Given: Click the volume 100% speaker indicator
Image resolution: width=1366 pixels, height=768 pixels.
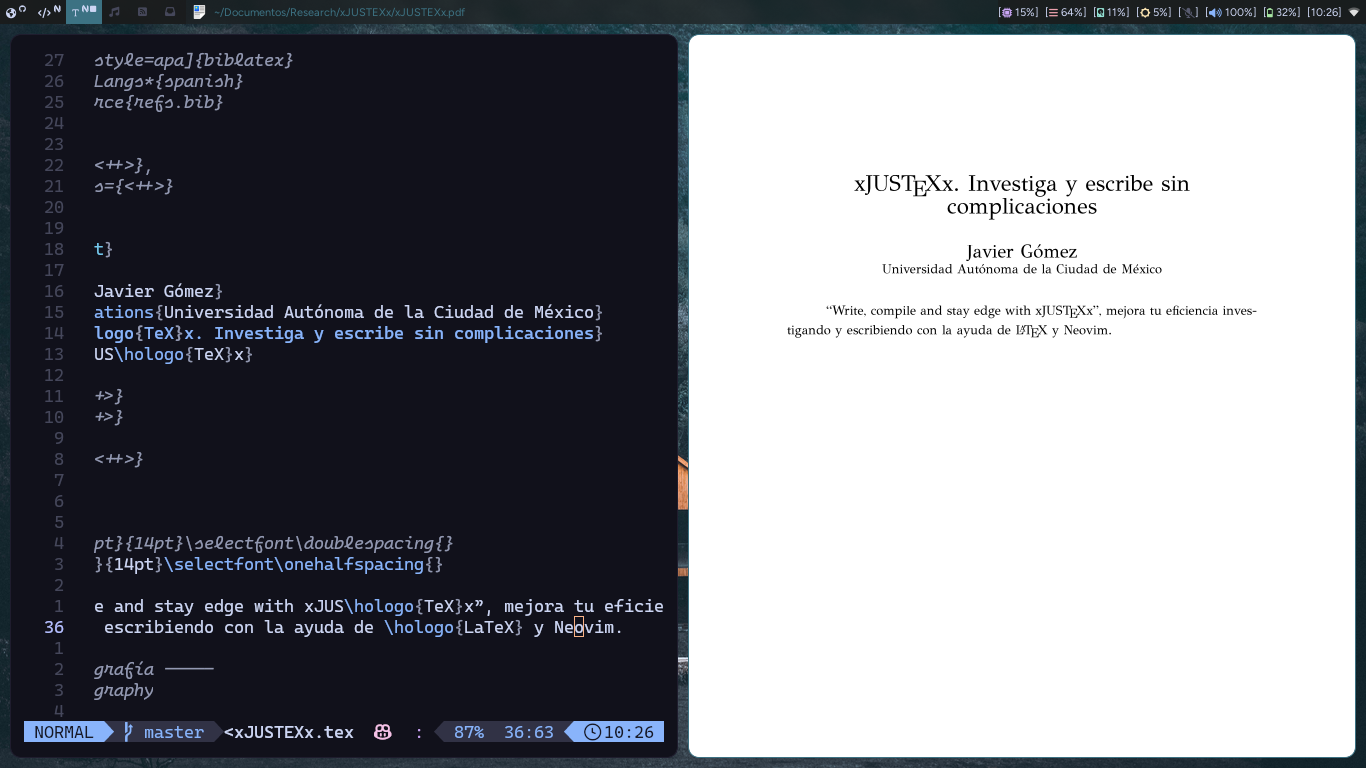Looking at the screenshot, I should [x=1230, y=12].
